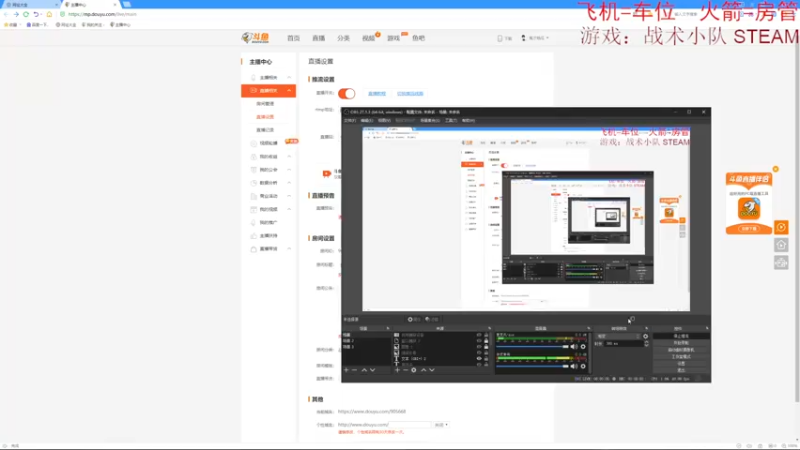
Task: Open the browser home page icon
Action: (x=49, y=14)
